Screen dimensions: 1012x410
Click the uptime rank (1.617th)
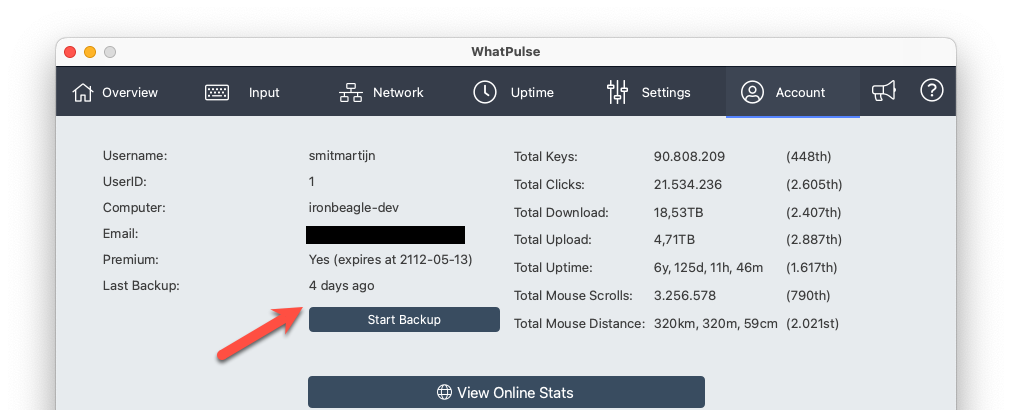pyautogui.click(x=813, y=267)
